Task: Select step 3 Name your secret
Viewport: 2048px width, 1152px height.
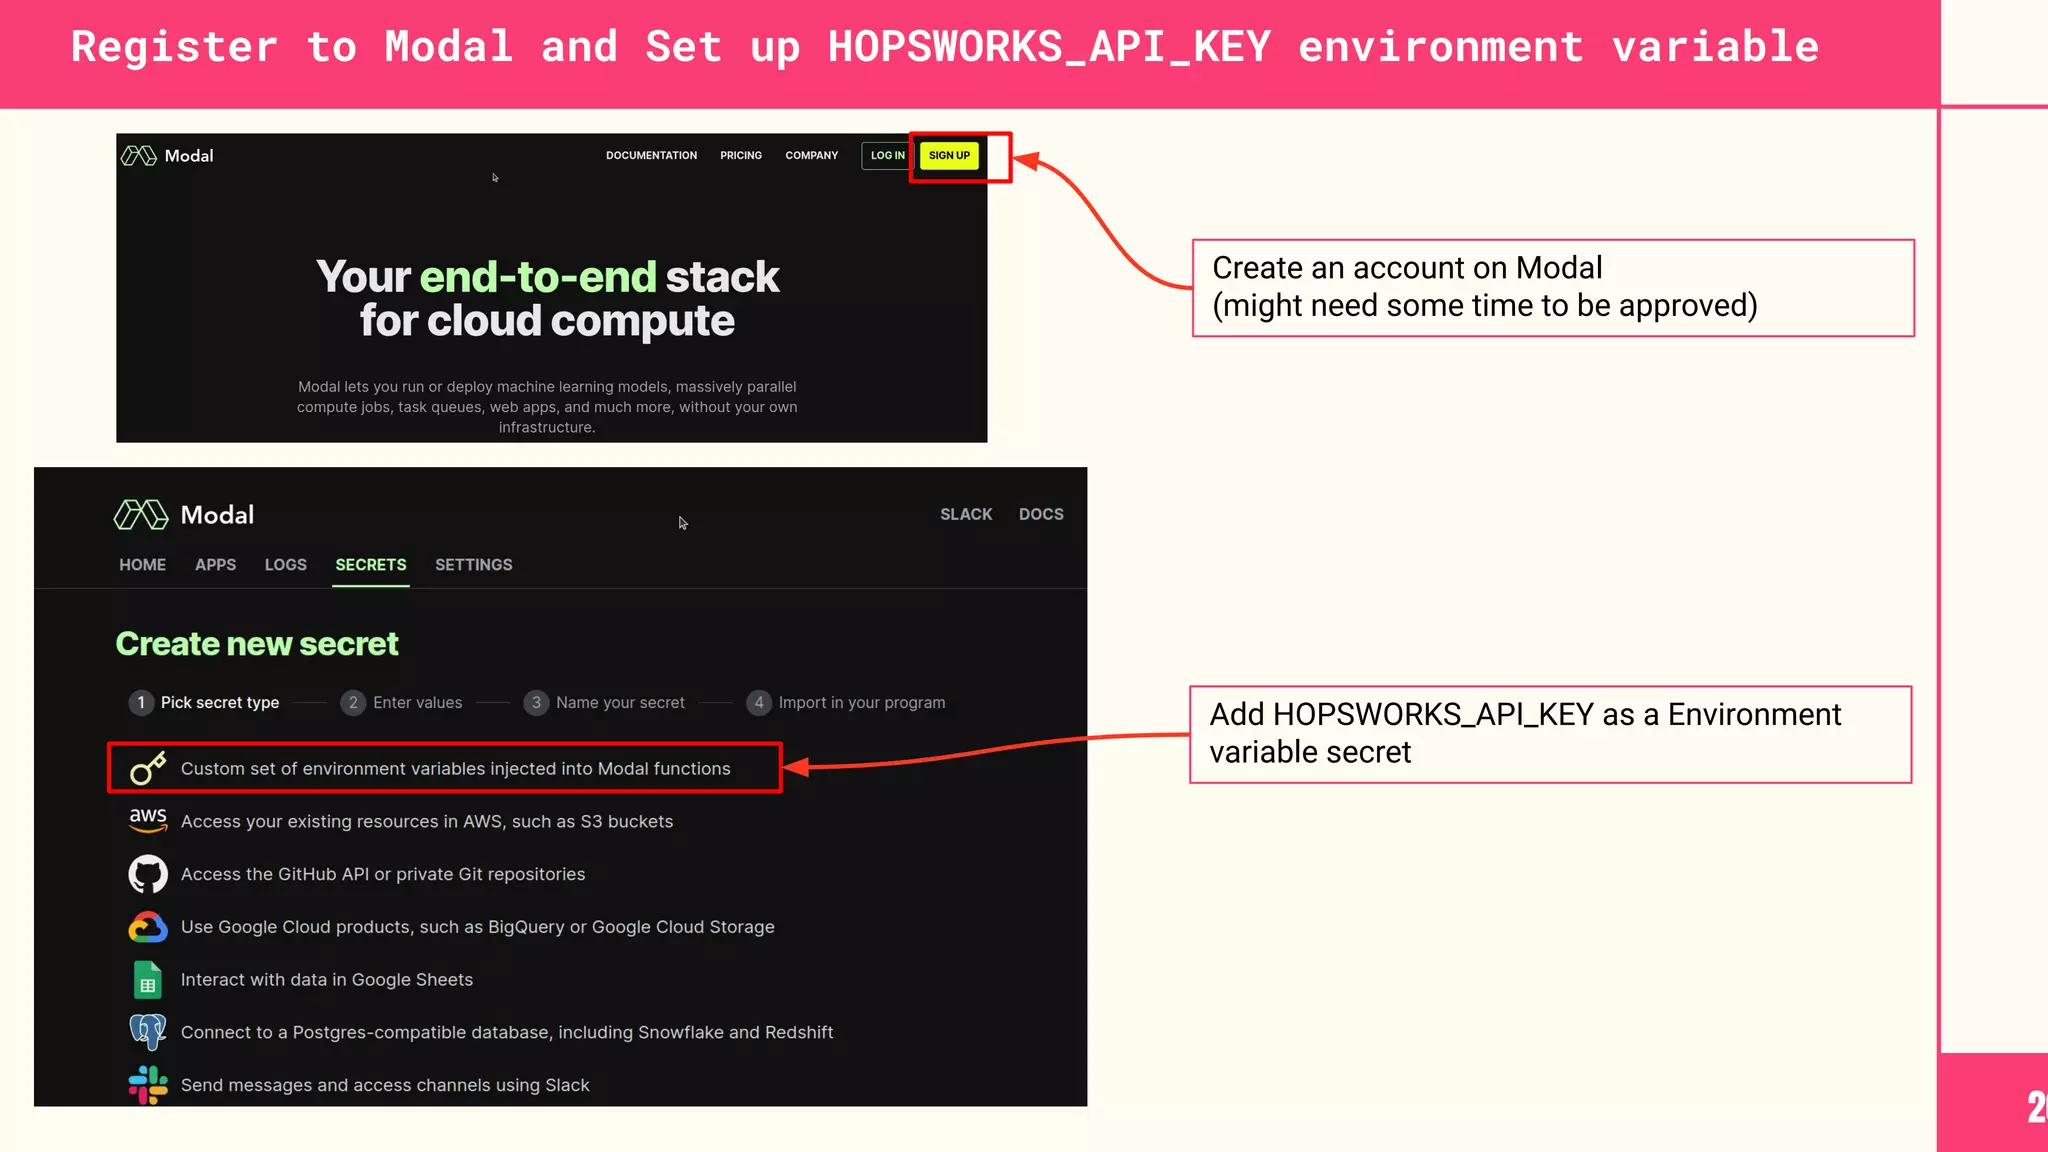Action: [x=604, y=703]
